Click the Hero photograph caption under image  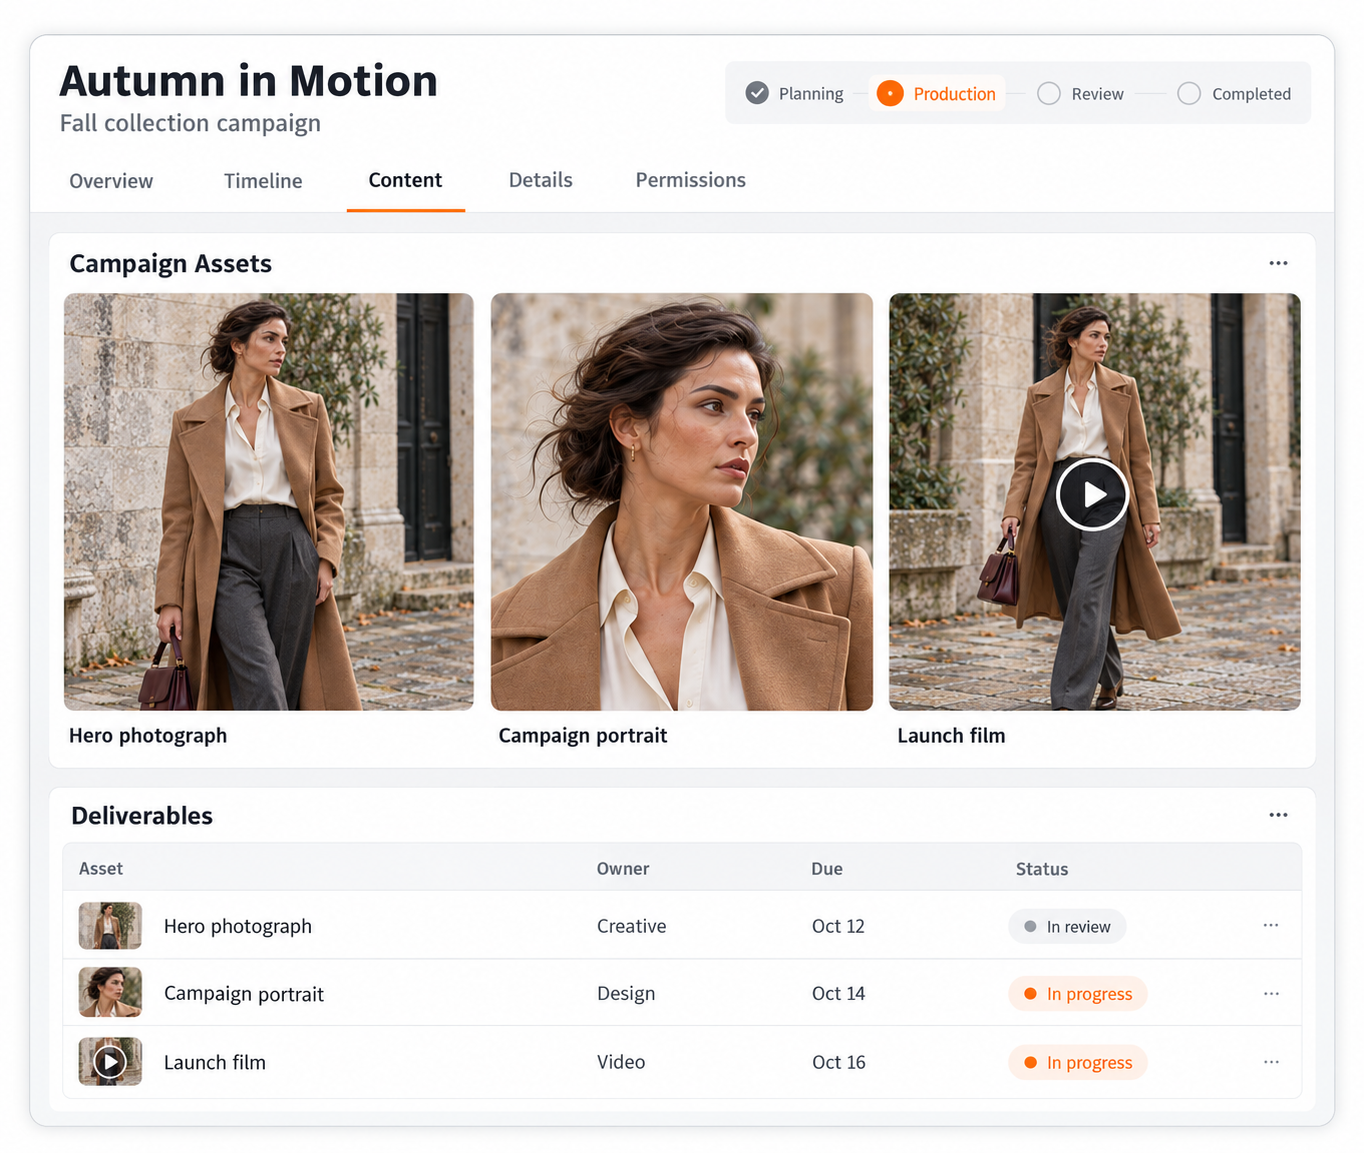148,736
